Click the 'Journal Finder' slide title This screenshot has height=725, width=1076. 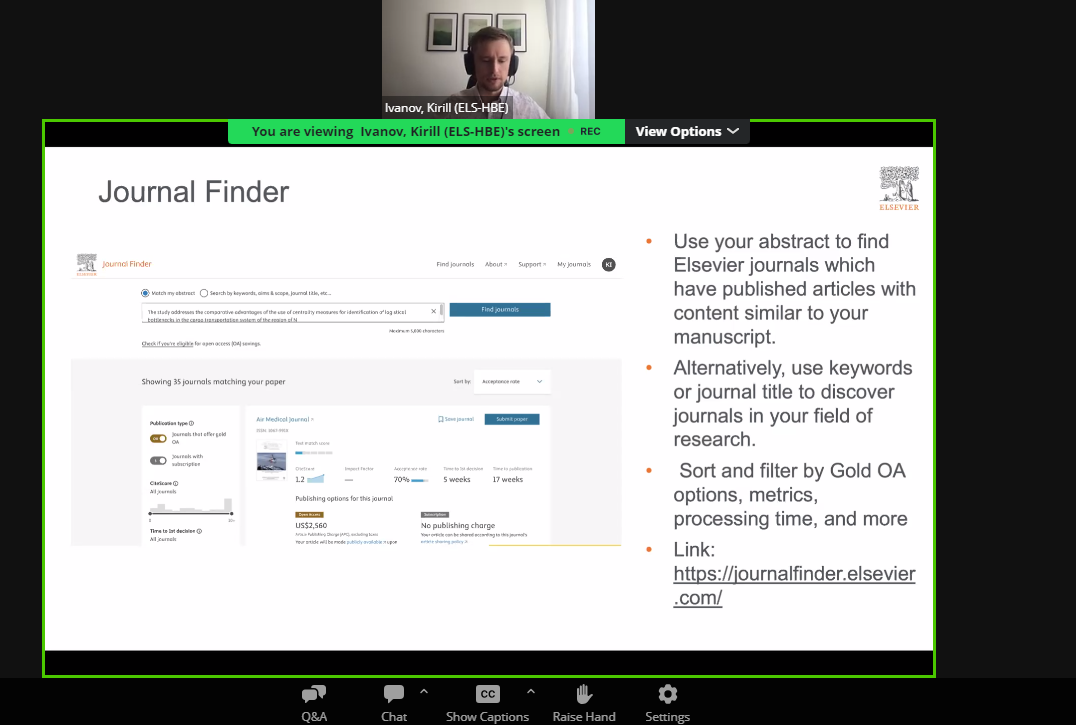(194, 192)
